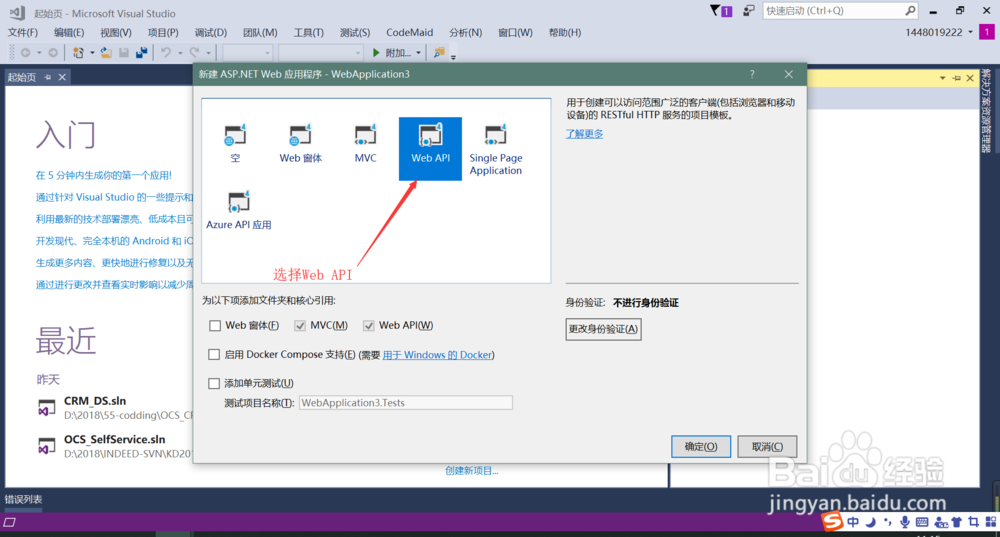The height and width of the screenshot is (537, 1000).
Task: Open the 视图(V) menu
Action: (x=115, y=33)
